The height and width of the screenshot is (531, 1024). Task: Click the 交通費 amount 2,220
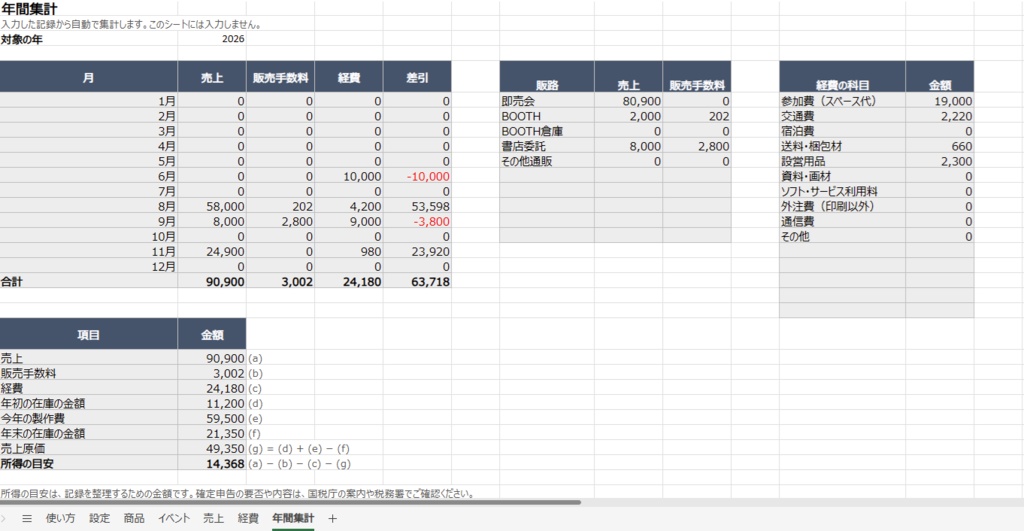click(x=940, y=116)
